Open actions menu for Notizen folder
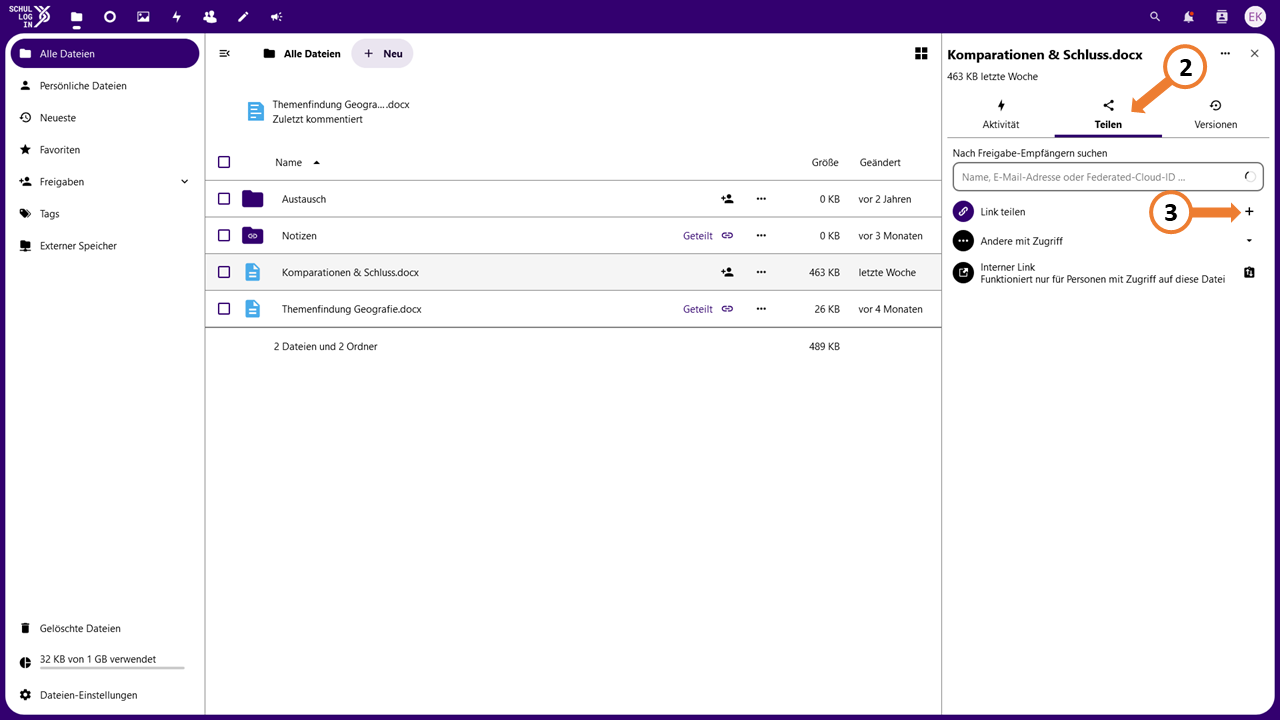Screen dimensions: 1280x720 tap(761, 236)
